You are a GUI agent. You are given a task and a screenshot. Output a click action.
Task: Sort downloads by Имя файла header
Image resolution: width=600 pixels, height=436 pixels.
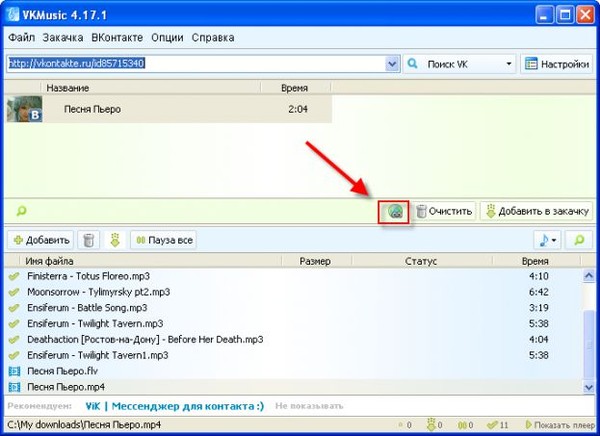[x=150, y=261]
